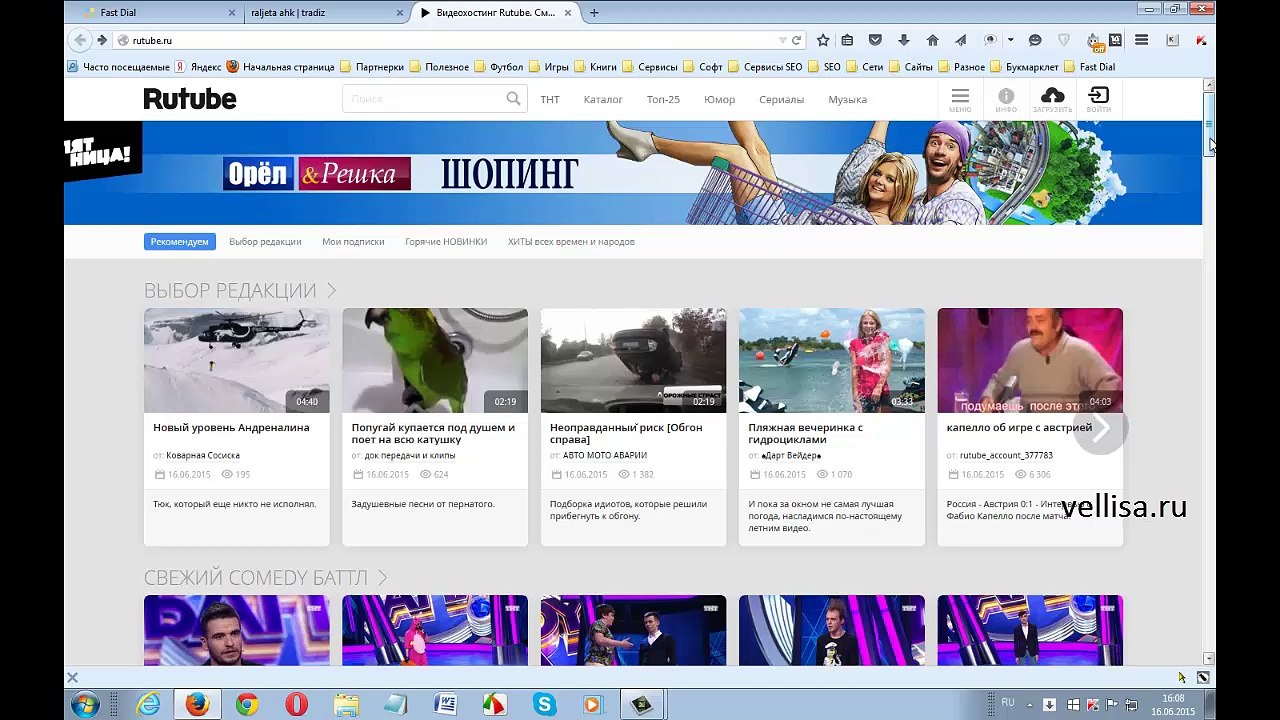Bookmark this page with the star icon
This screenshot has height=720, width=1280.
(x=823, y=40)
